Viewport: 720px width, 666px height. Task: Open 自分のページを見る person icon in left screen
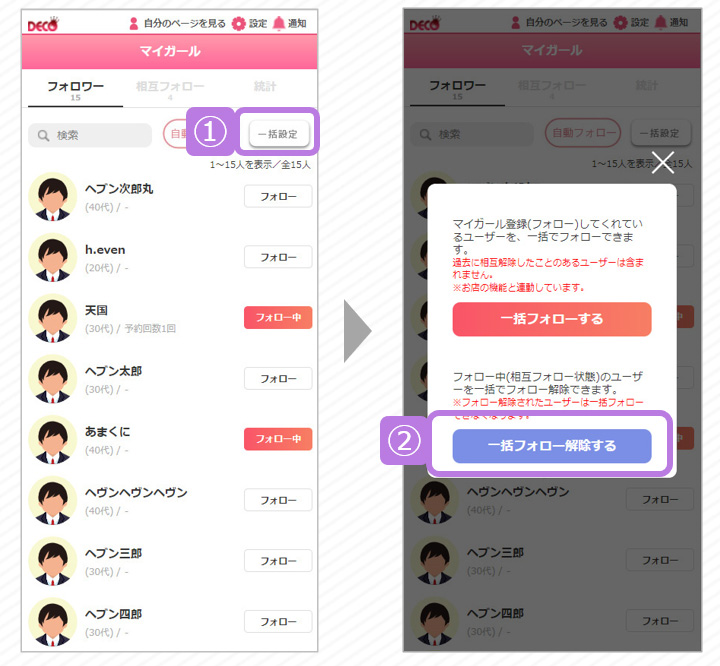(x=134, y=23)
